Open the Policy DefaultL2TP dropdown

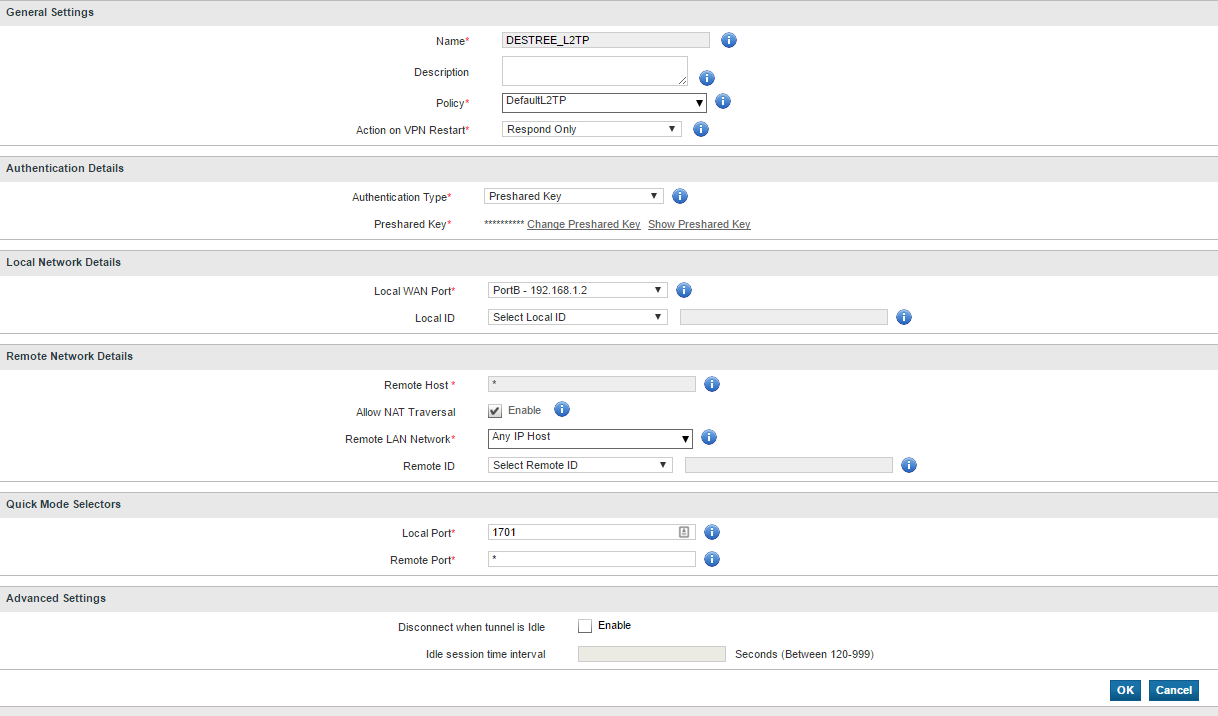(x=604, y=102)
